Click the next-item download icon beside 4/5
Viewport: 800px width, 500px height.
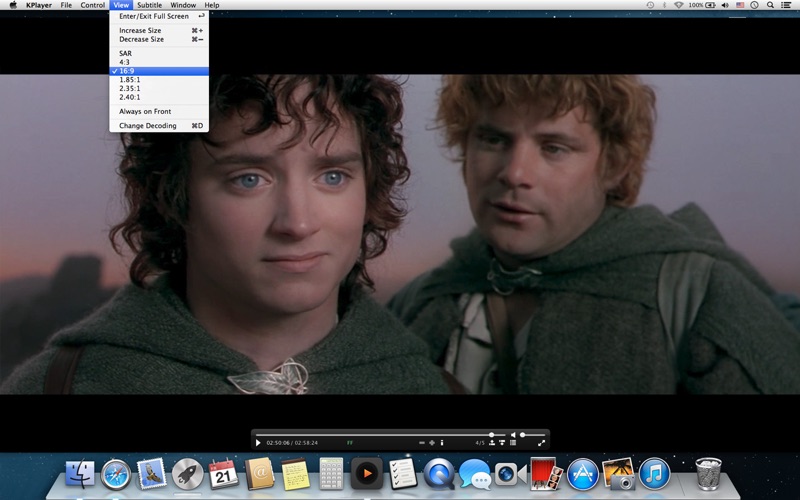502,443
